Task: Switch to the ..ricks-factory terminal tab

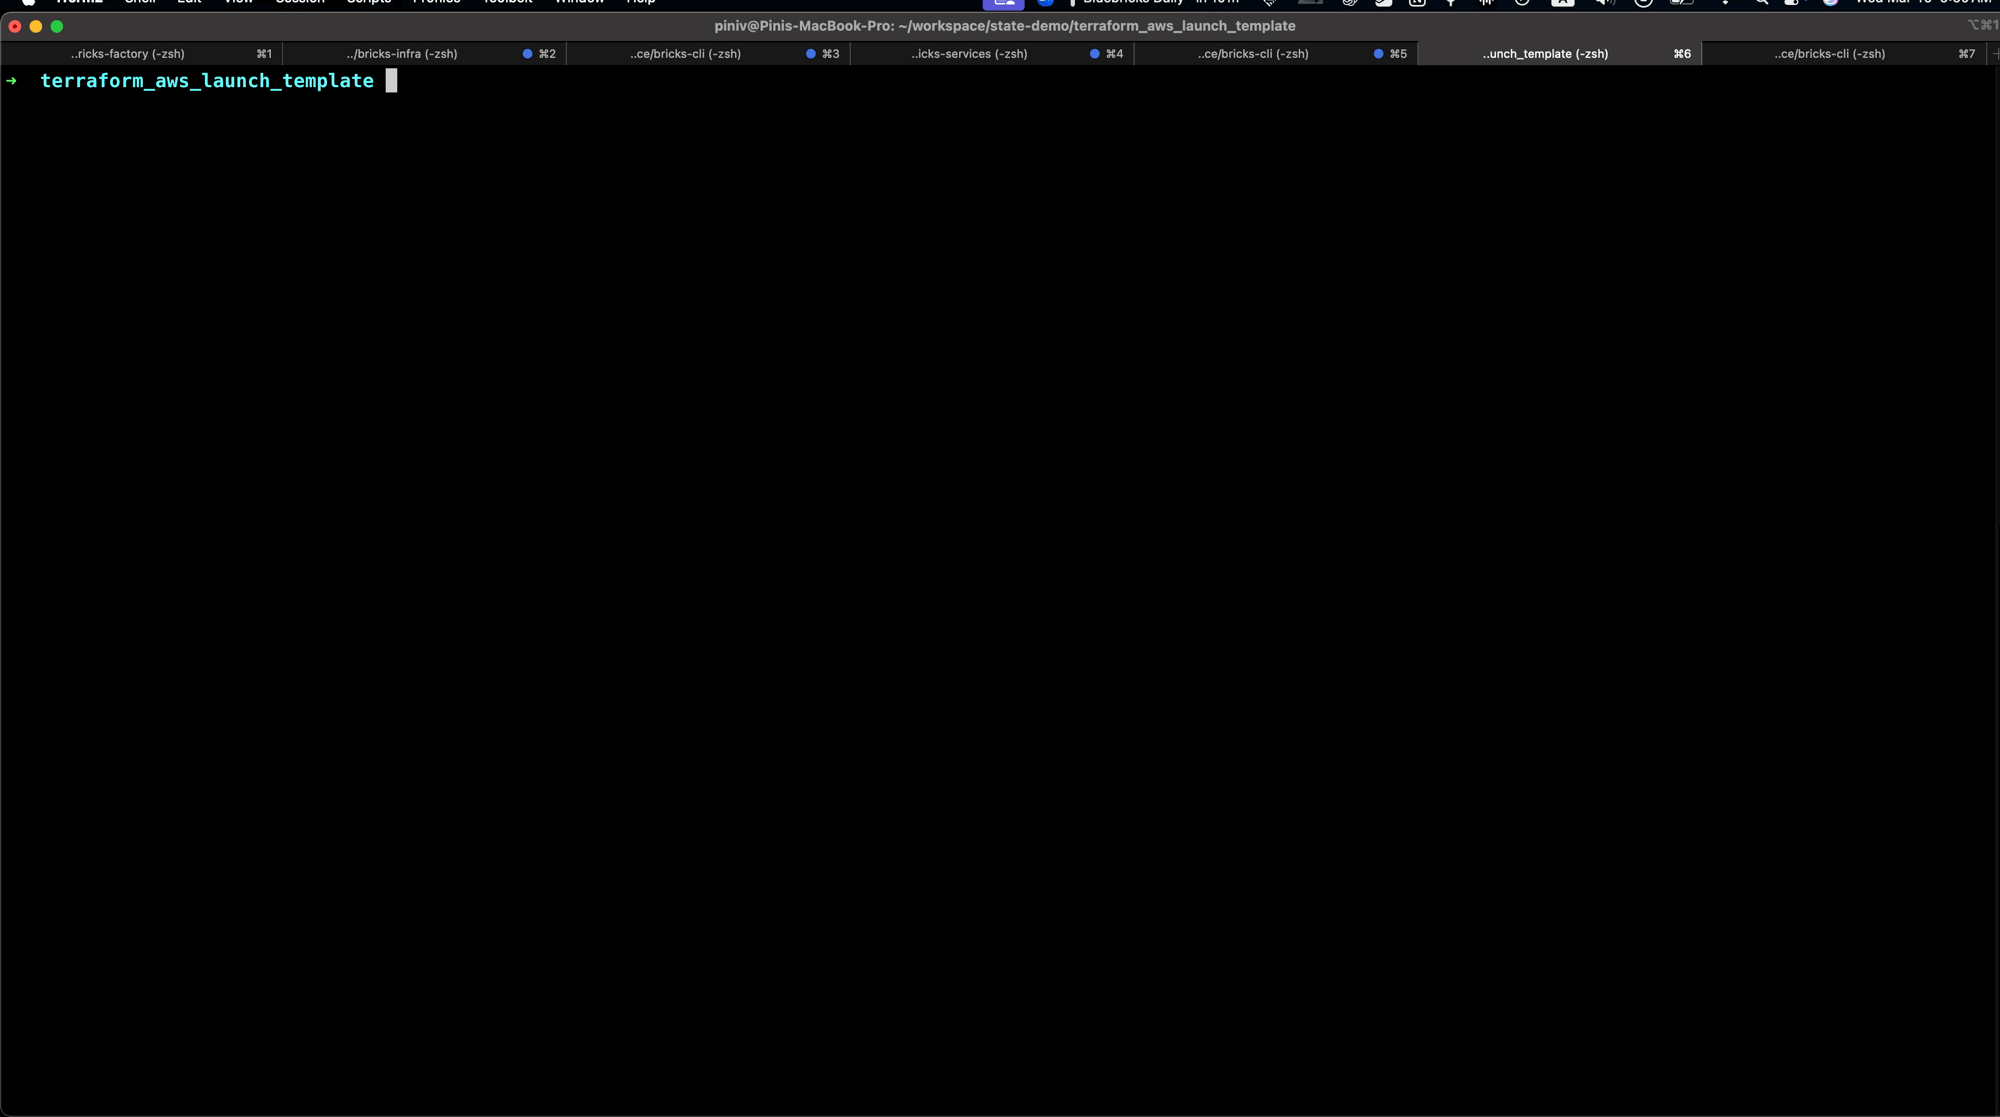Action: (128, 54)
